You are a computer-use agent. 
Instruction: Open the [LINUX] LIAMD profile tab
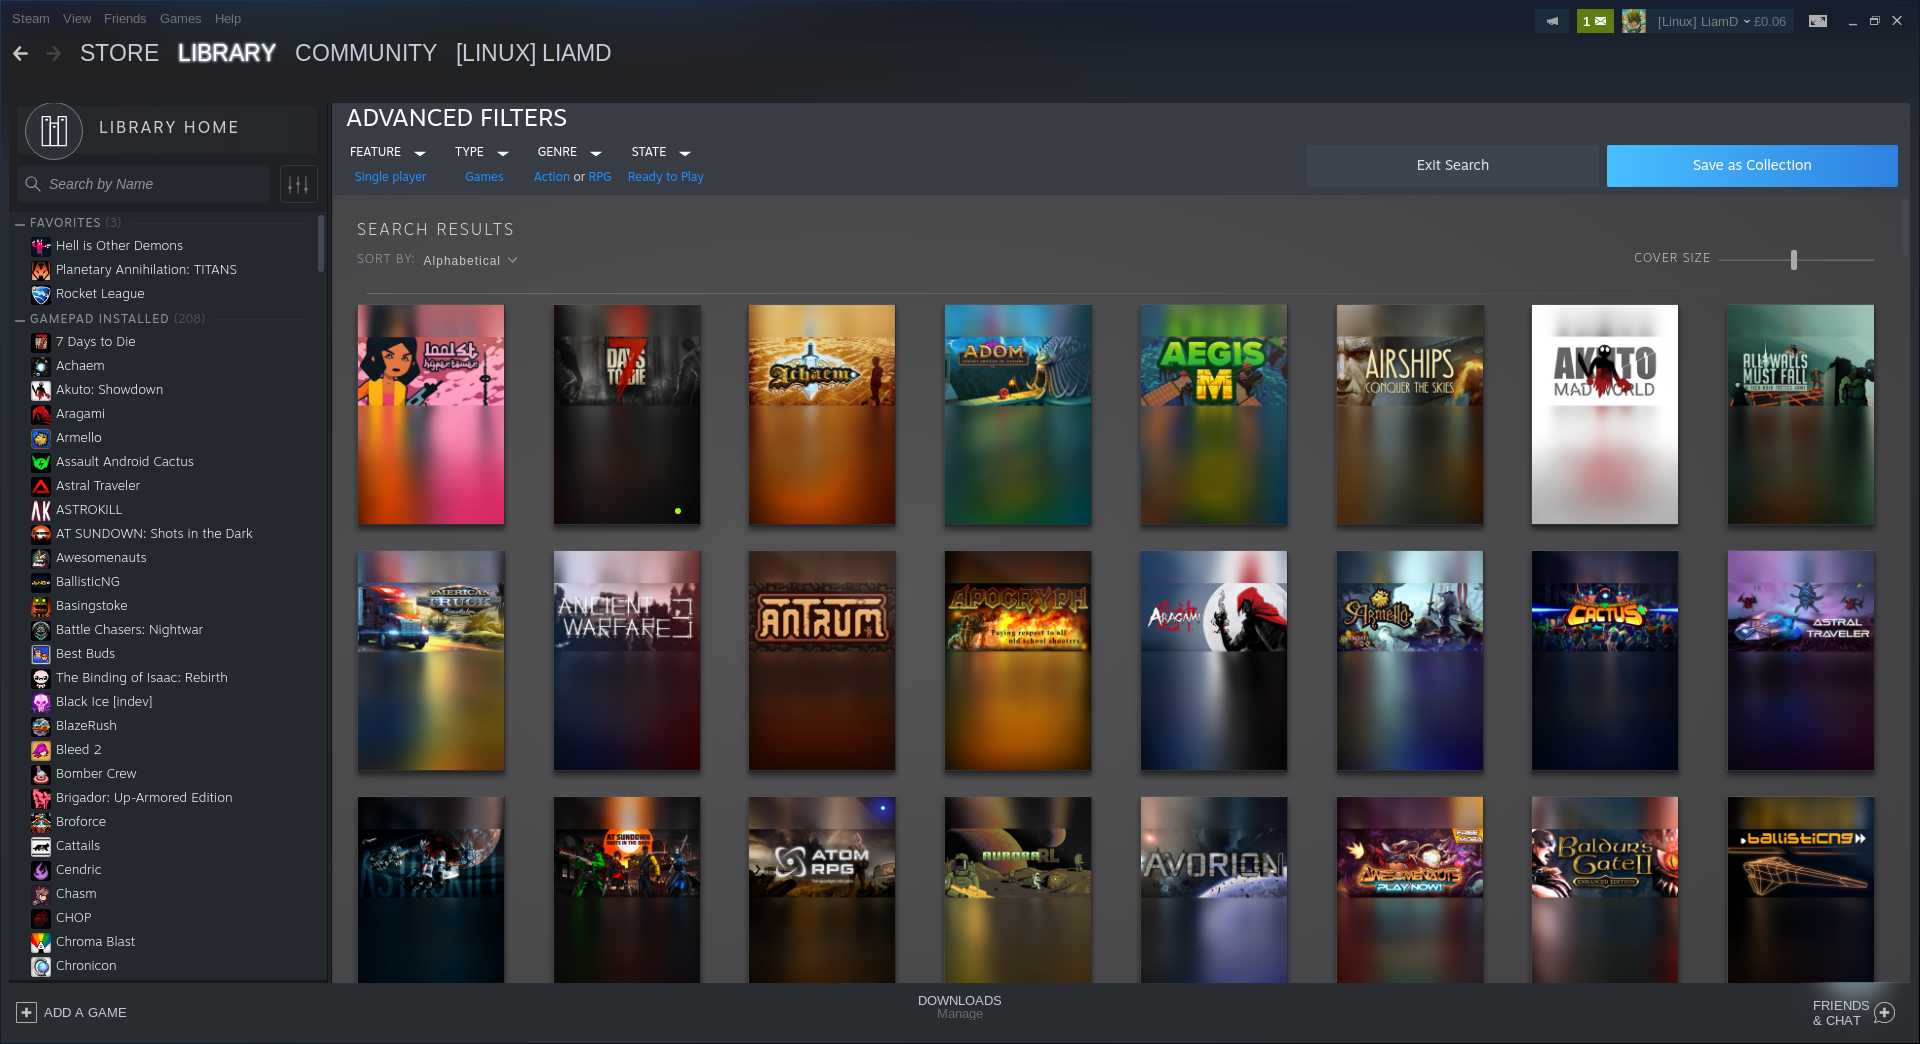coord(533,53)
